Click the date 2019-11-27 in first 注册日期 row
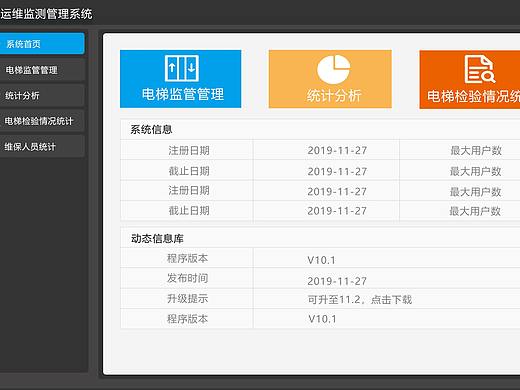Screen dimensions: 520x390 pos(337,150)
